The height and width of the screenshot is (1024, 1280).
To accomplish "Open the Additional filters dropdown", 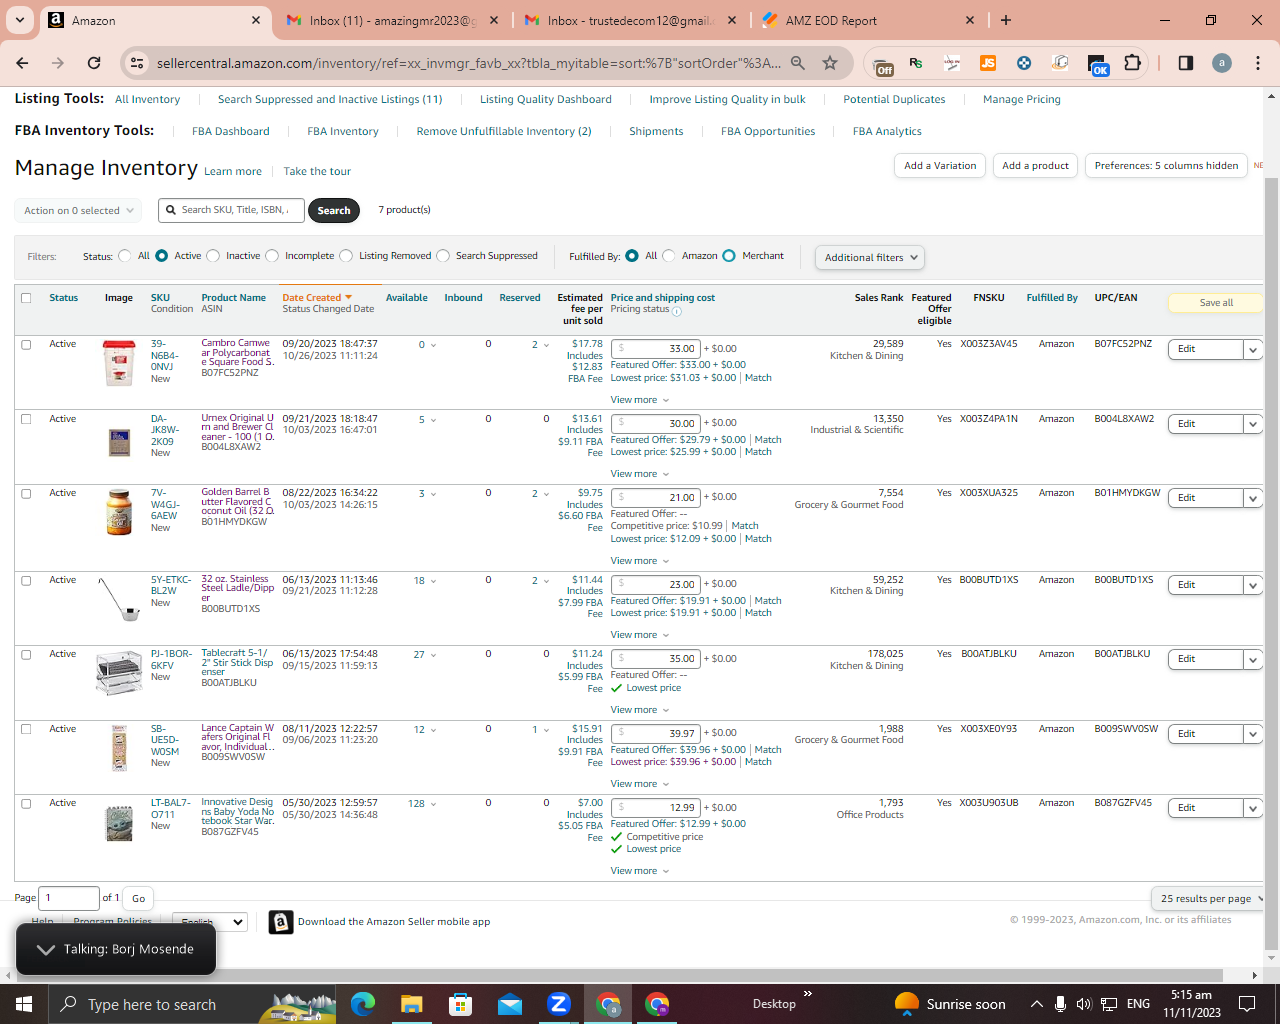I will point(869,257).
